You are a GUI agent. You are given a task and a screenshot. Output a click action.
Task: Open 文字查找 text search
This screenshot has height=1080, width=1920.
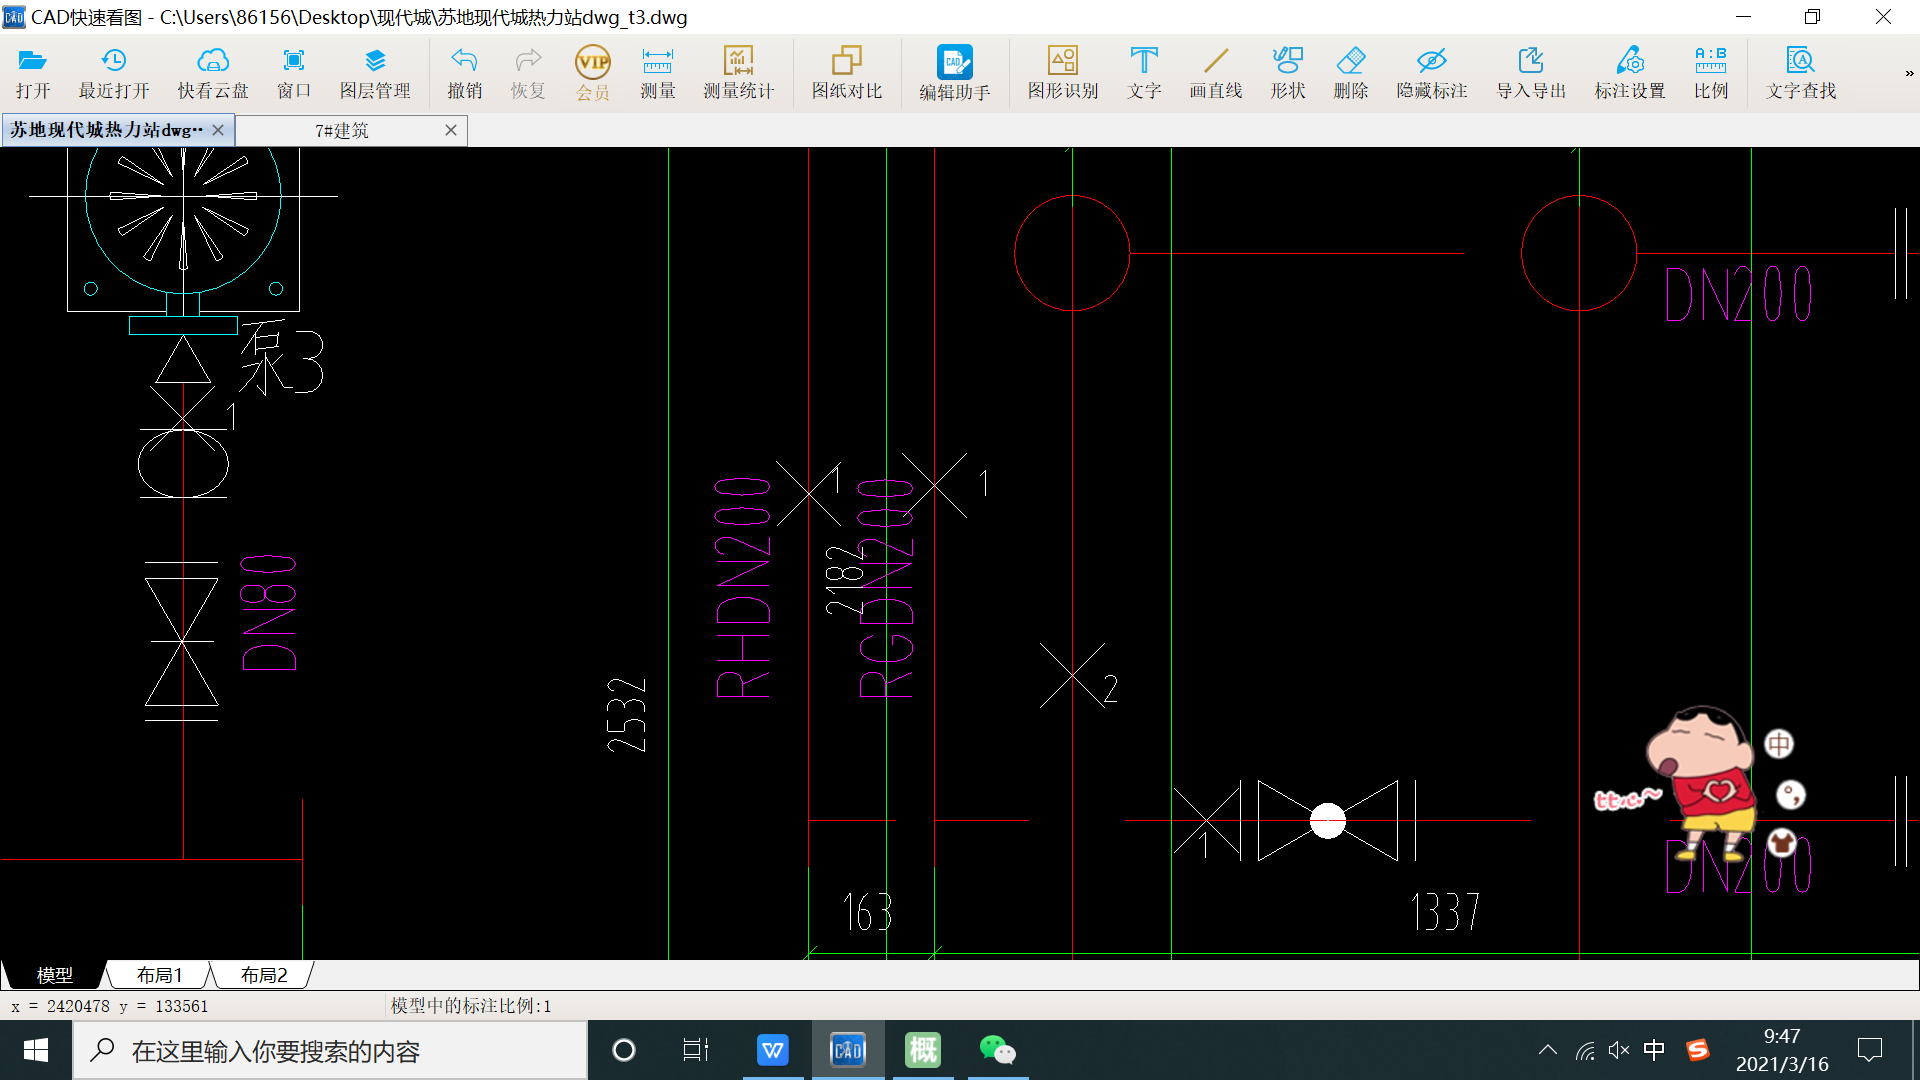1801,74
